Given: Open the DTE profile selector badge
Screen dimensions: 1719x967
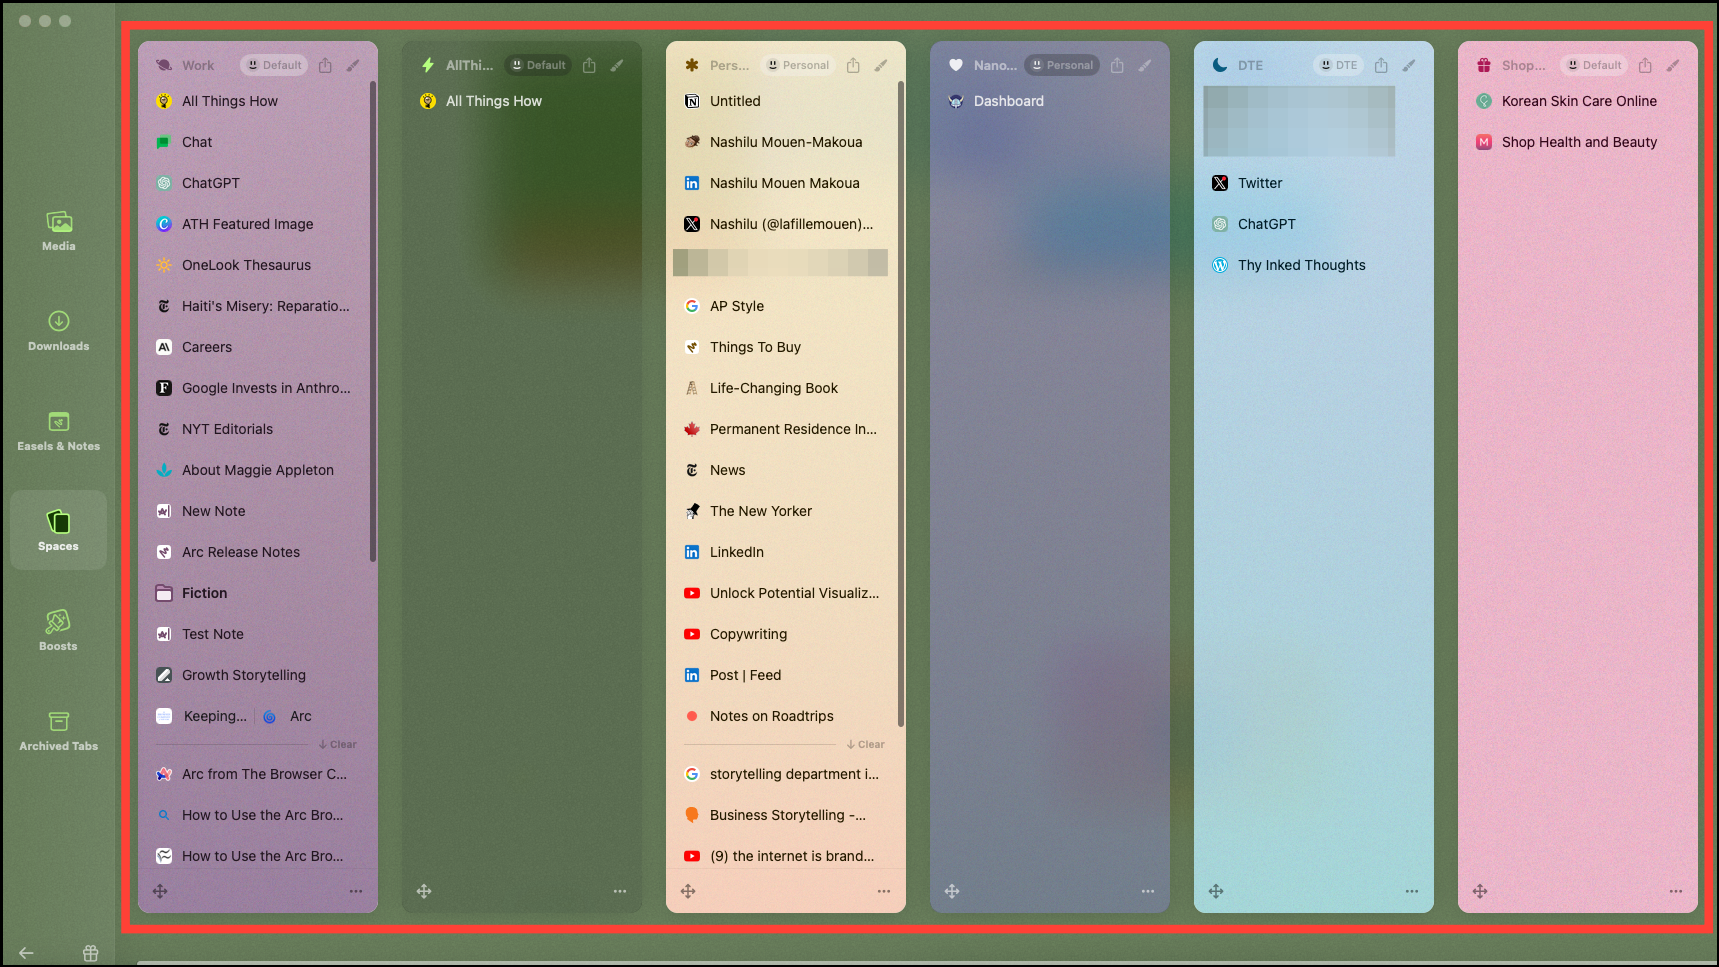Looking at the screenshot, I should click(1338, 65).
